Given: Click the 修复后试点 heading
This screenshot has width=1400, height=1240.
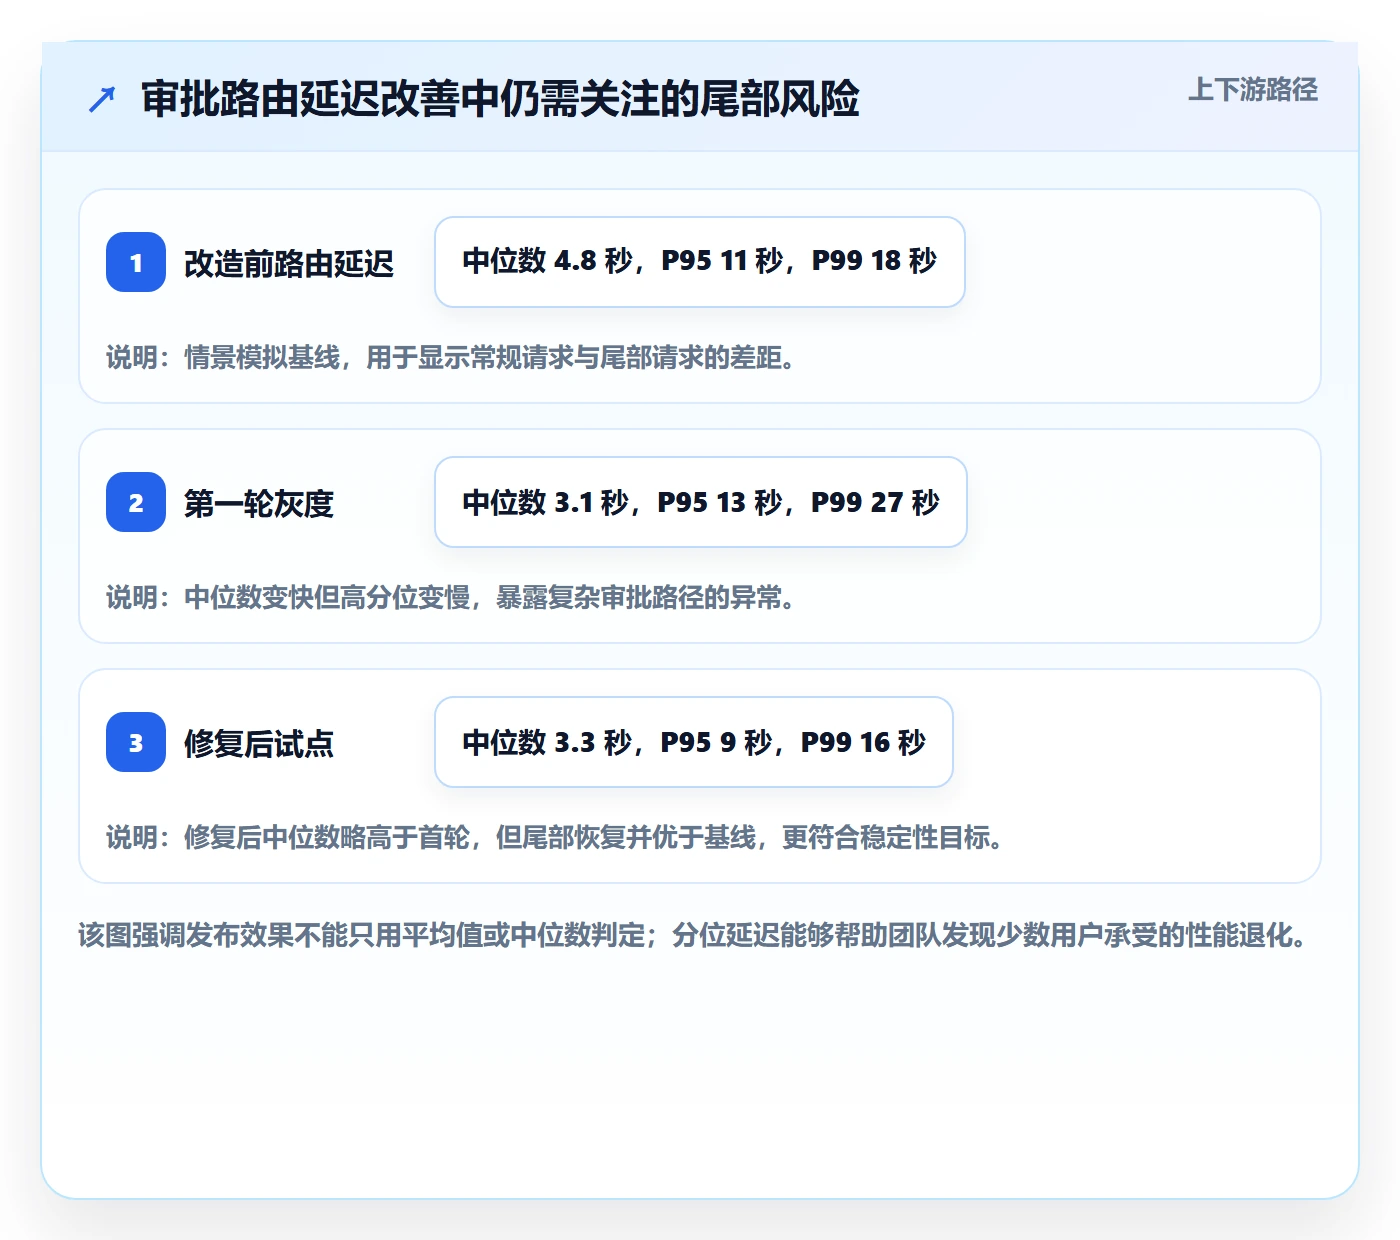Looking at the screenshot, I should 259,743.
